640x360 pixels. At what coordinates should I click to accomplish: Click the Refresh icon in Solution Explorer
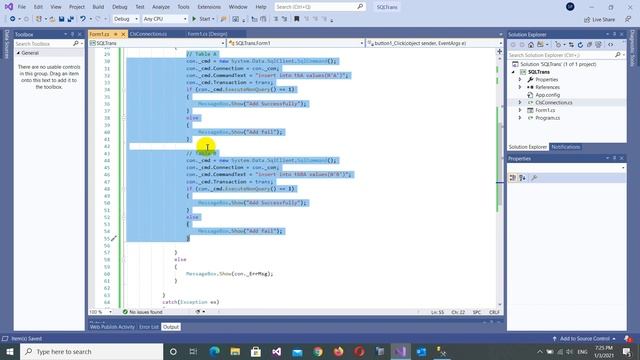click(x=580, y=44)
